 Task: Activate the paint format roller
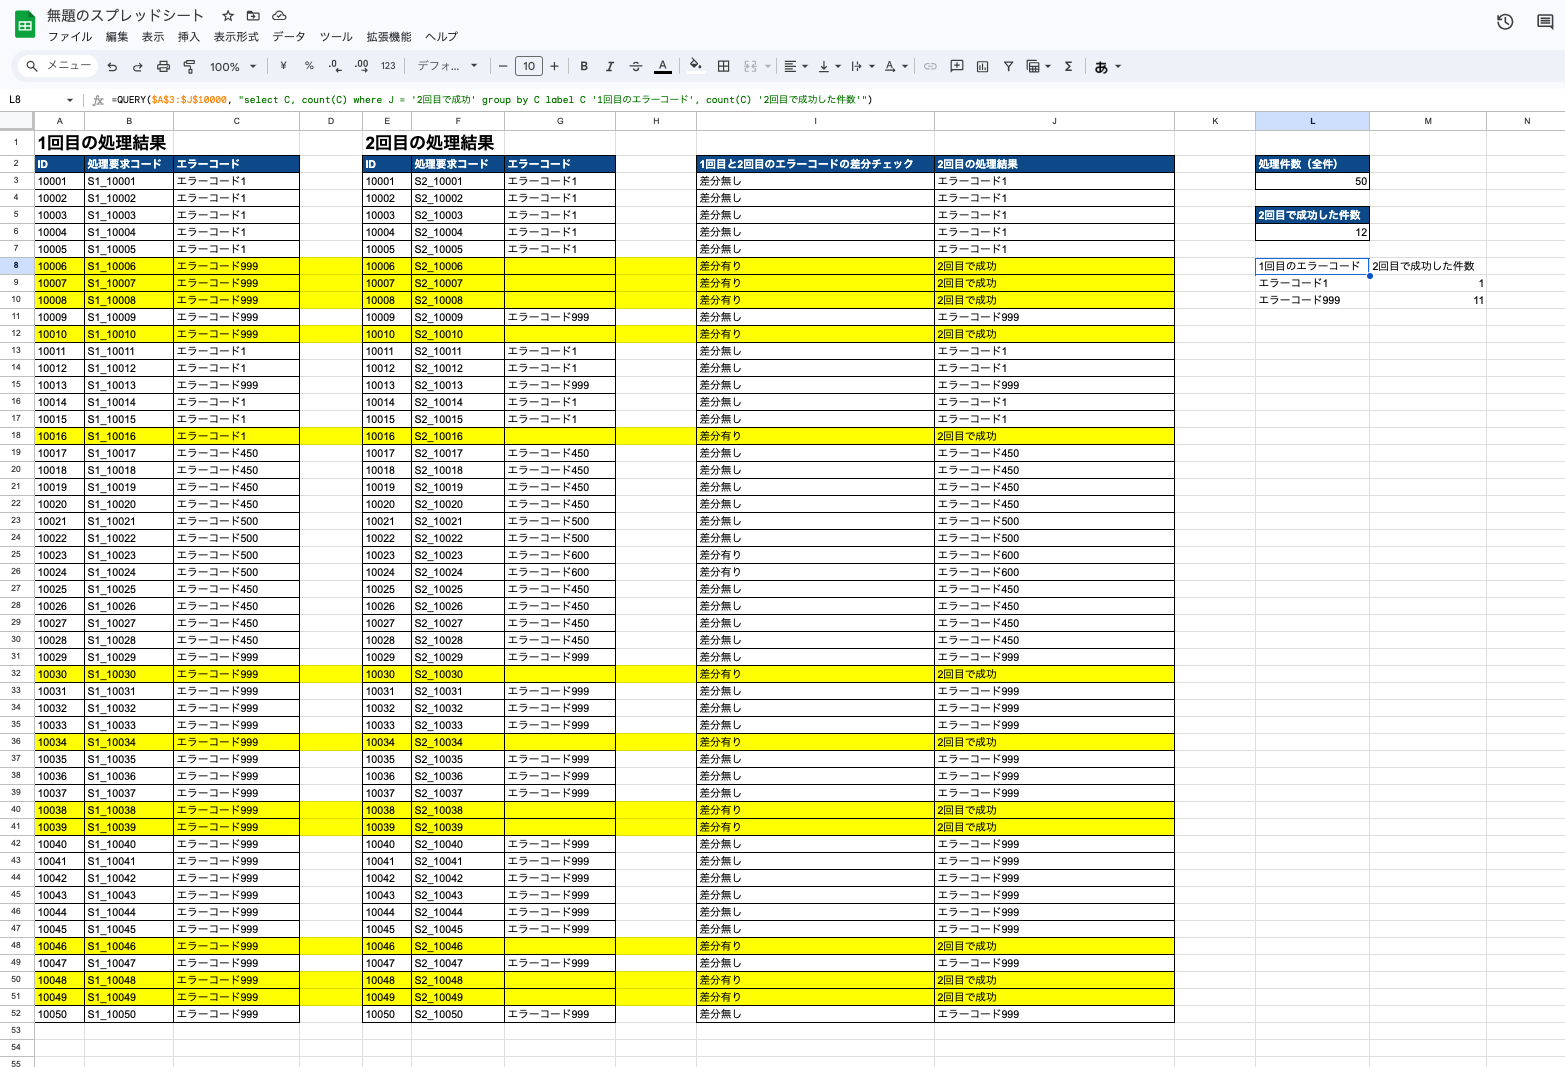coord(189,67)
